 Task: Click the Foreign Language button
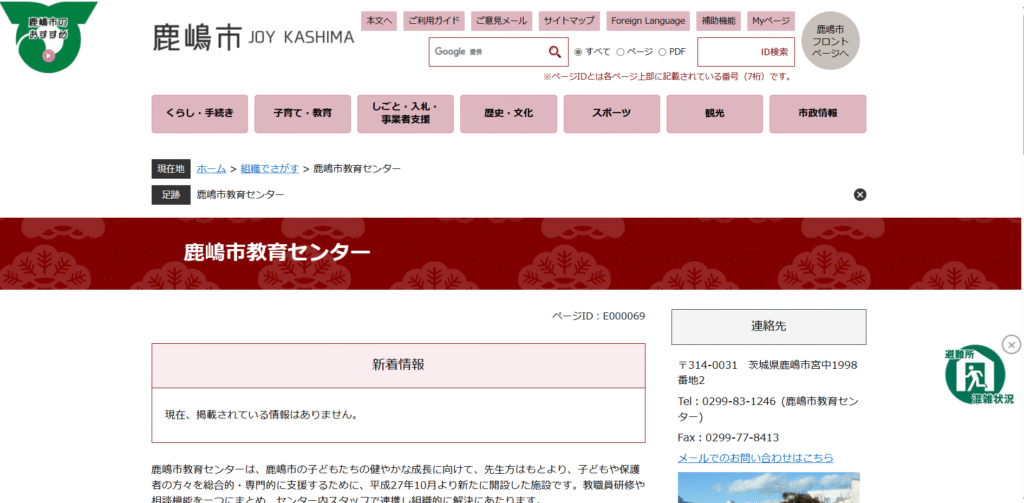[647, 21]
